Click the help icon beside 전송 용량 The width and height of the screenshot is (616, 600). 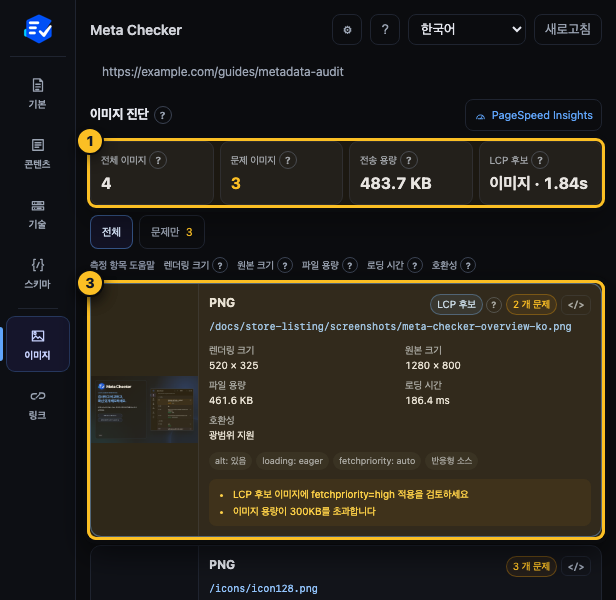pyautogui.click(x=409, y=160)
